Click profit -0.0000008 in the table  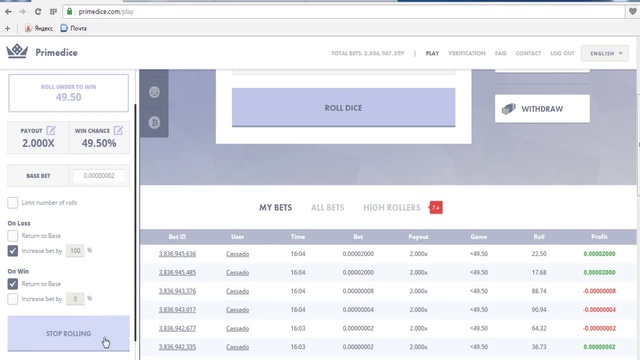tap(599, 291)
